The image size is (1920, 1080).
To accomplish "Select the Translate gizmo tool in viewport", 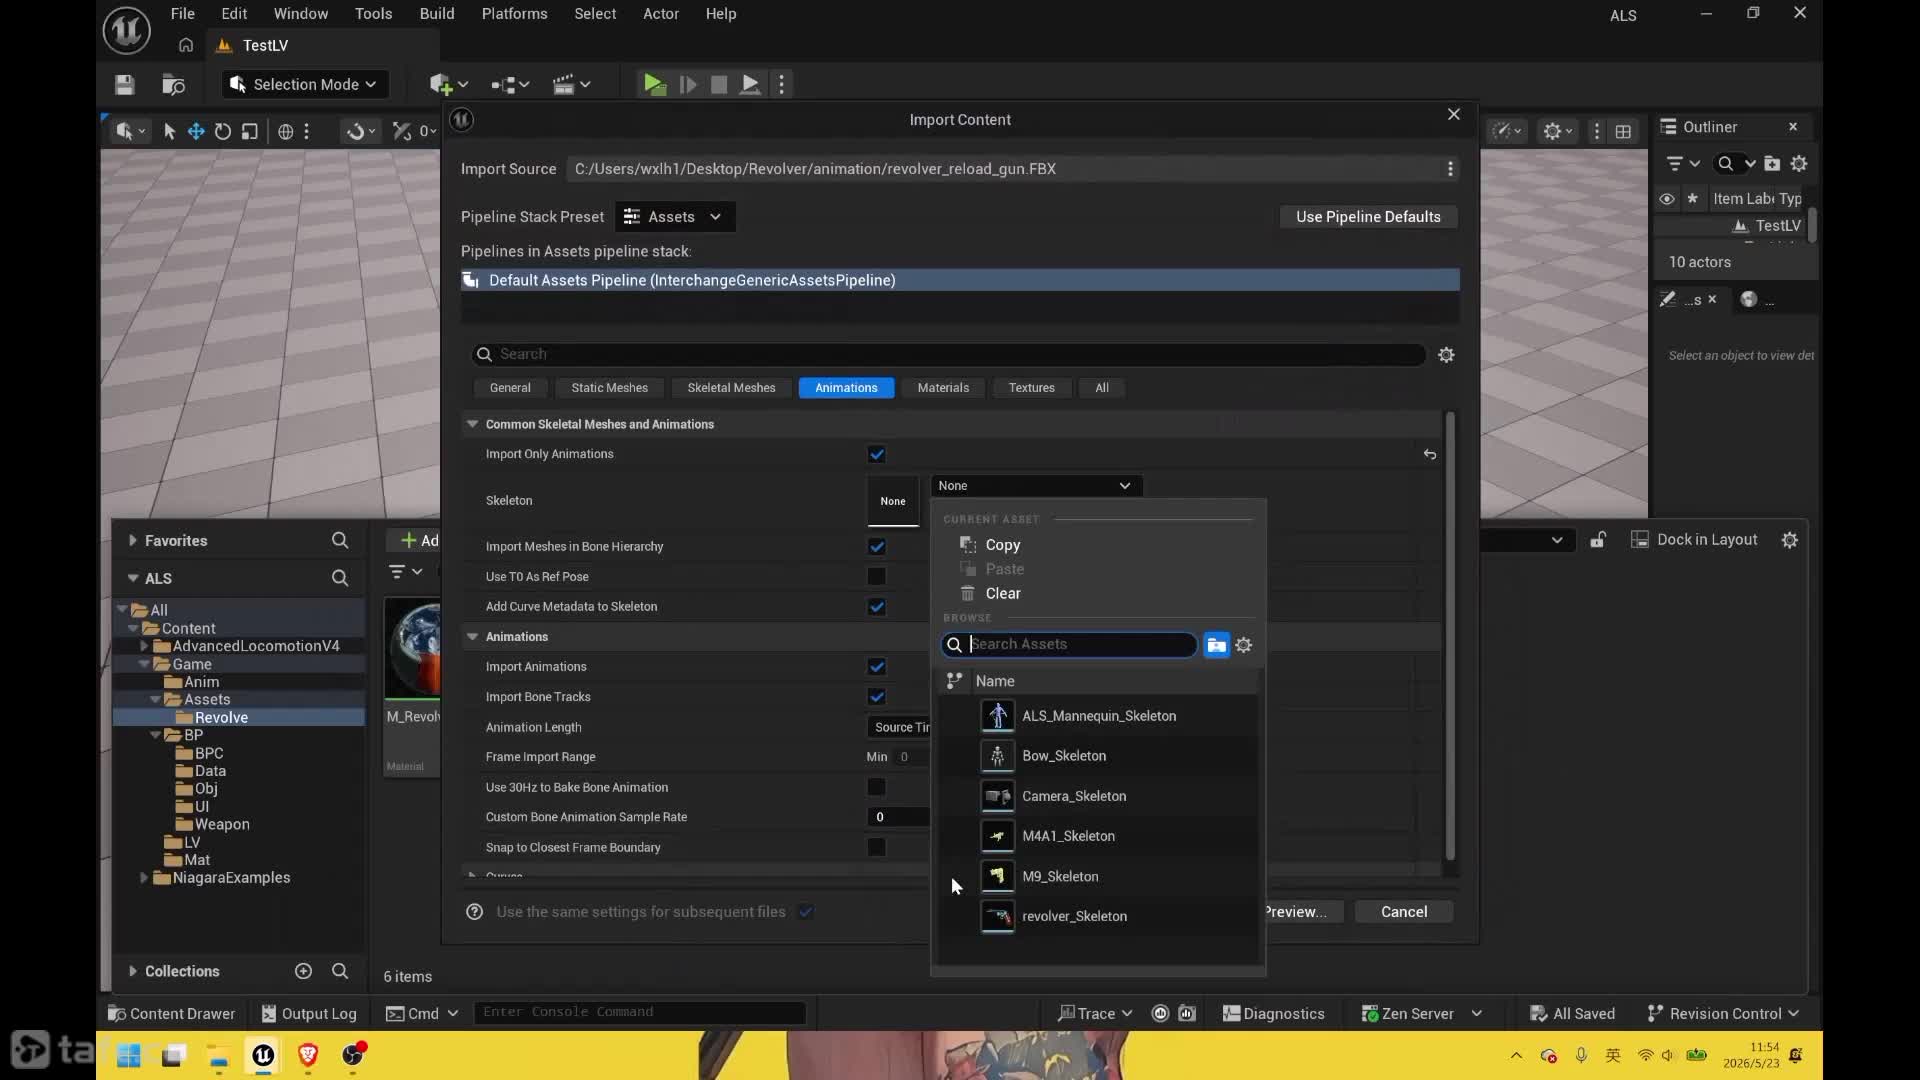I will click(196, 131).
